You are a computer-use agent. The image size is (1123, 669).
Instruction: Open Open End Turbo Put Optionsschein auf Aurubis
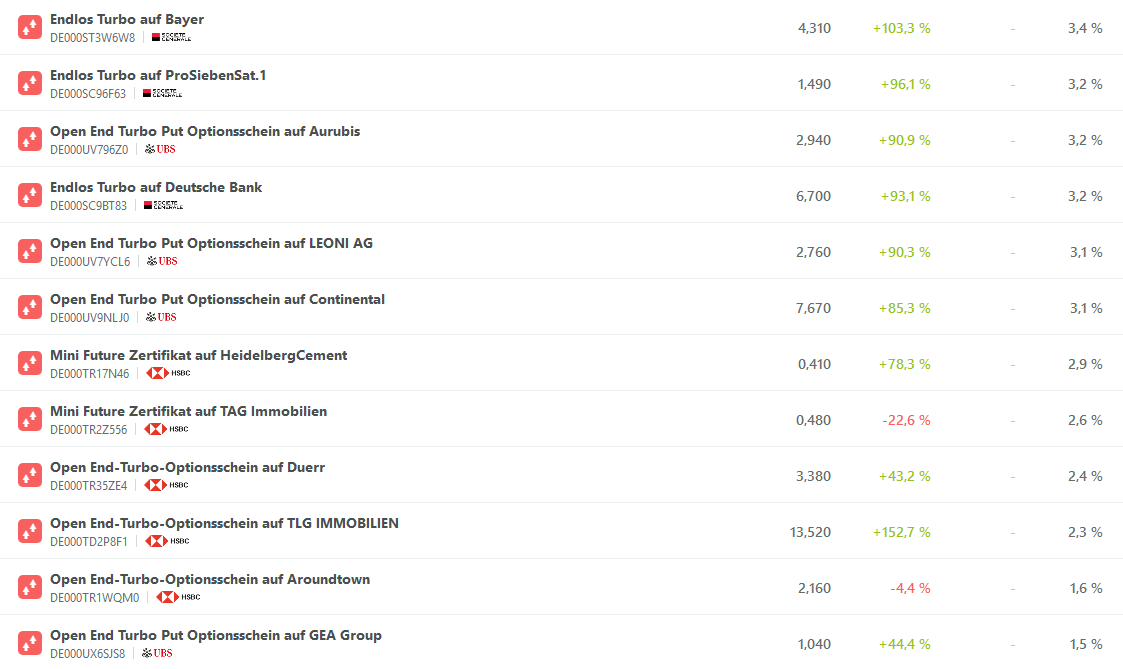(x=205, y=131)
